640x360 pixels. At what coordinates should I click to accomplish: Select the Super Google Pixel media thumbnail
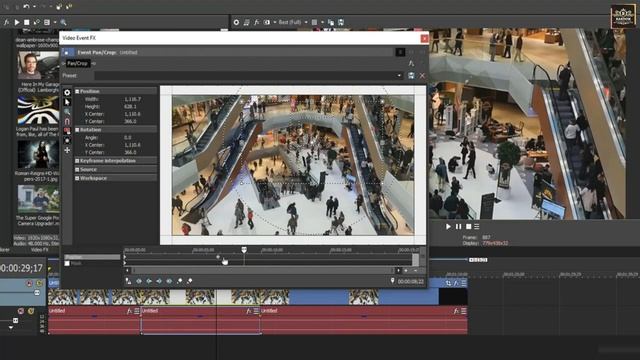(x=38, y=199)
